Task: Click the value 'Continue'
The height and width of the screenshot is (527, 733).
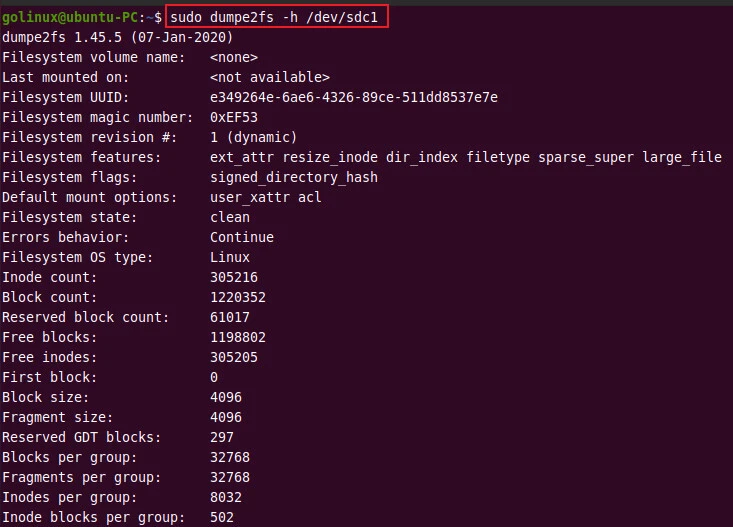Action: 242,238
